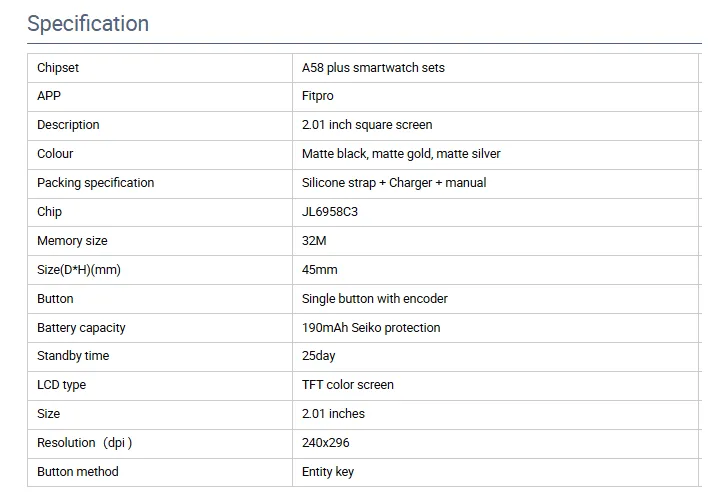Click the 32M memory value
The height and width of the screenshot is (499, 721).
tap(314, 241)
